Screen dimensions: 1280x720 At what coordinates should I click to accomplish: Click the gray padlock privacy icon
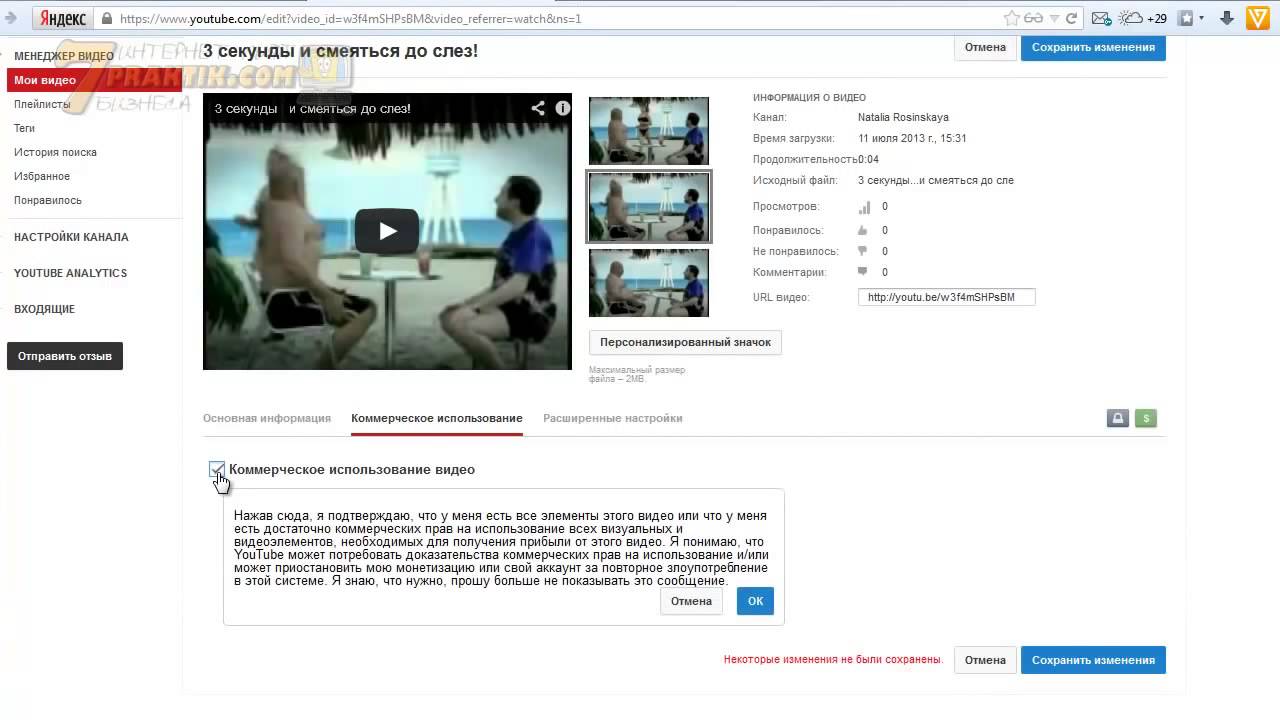[x=1118, y=418]
